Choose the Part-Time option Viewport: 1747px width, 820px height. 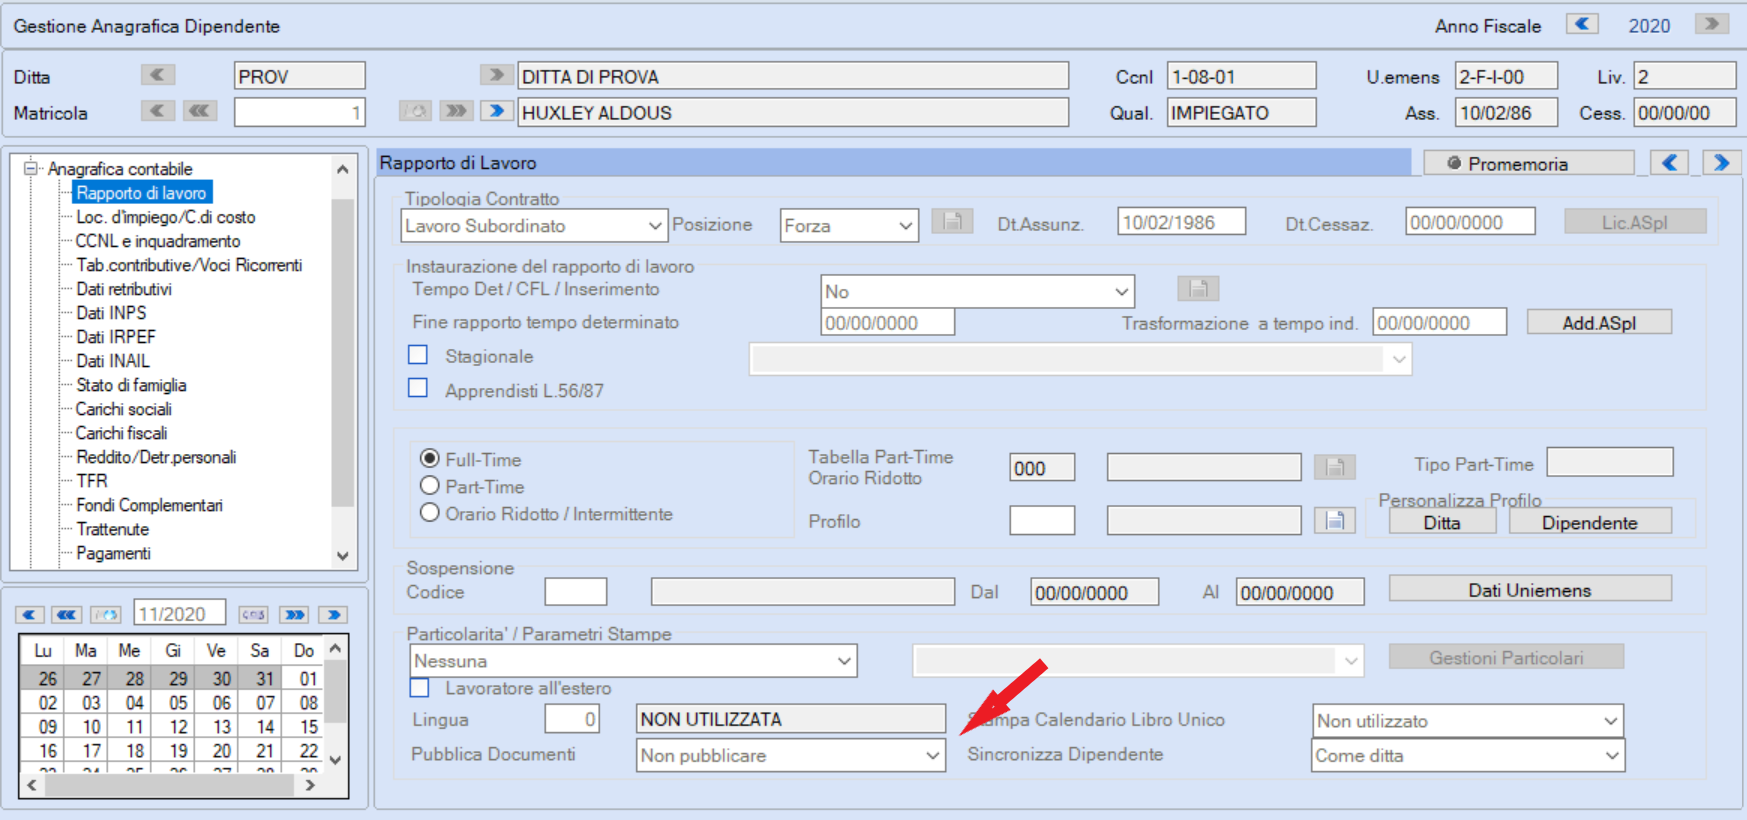pyautogui.click(x=430, y=485)
